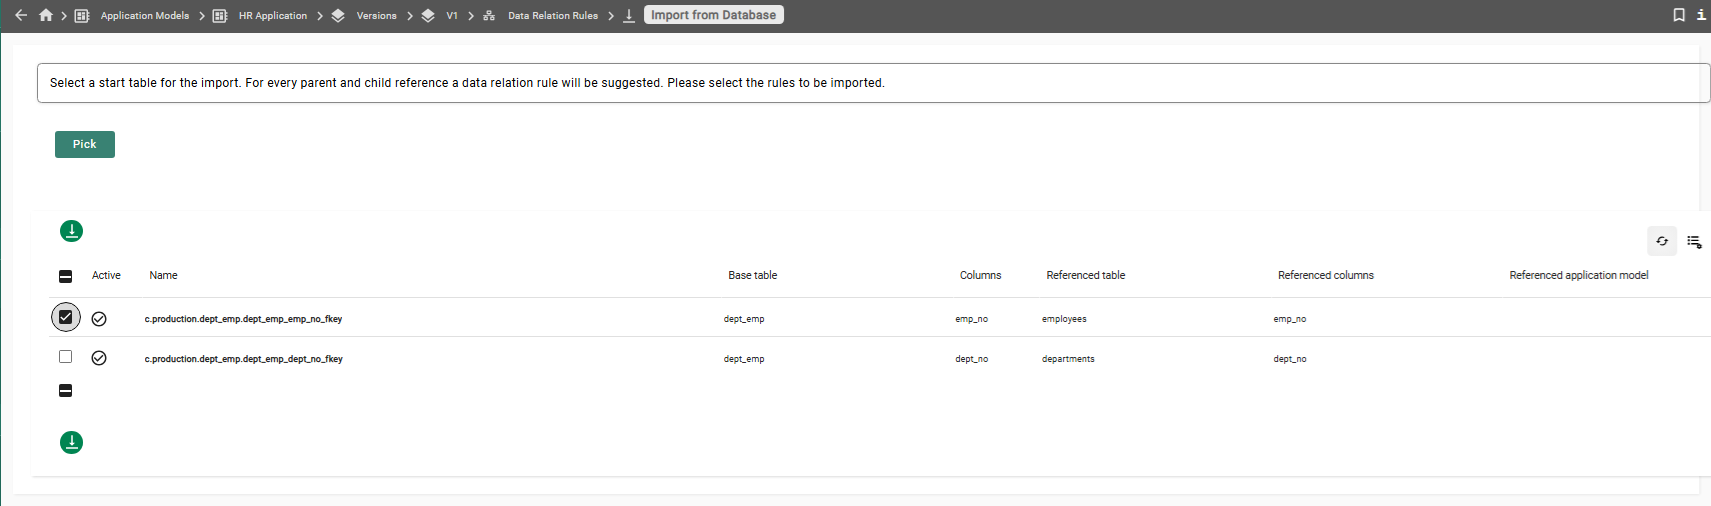
Task: Open HR Application breadcrumb
Action: coord(273,16)
